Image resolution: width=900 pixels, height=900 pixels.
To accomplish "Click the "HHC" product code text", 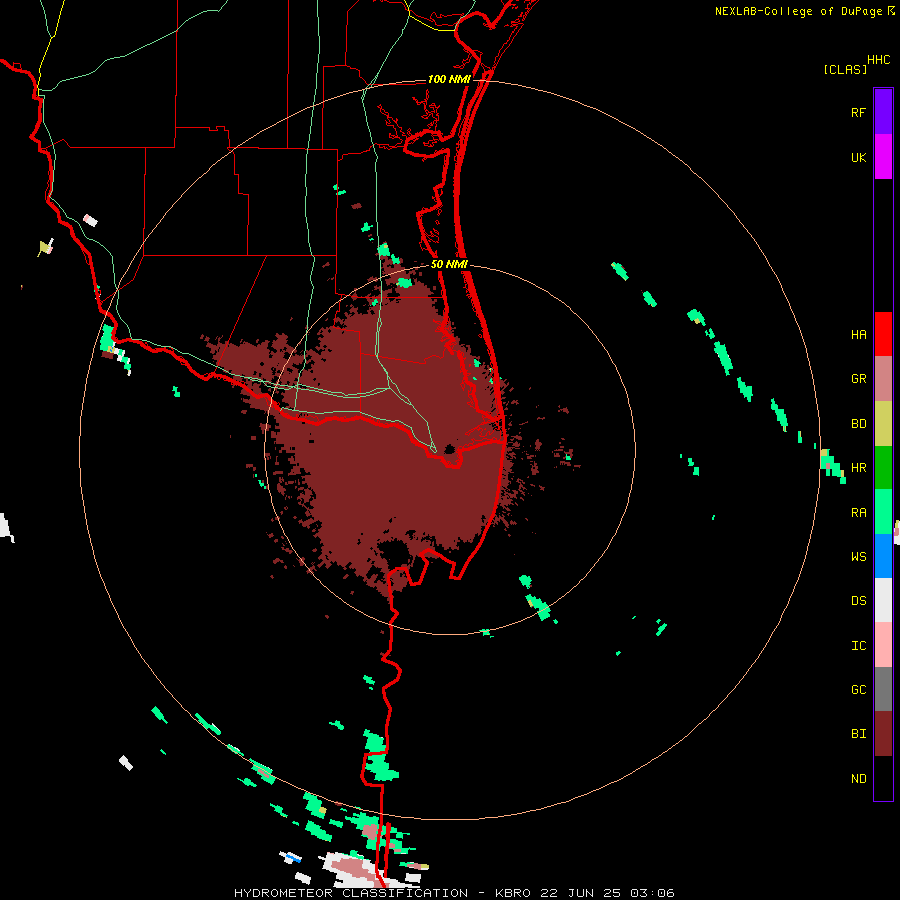I will coord(878,60).
